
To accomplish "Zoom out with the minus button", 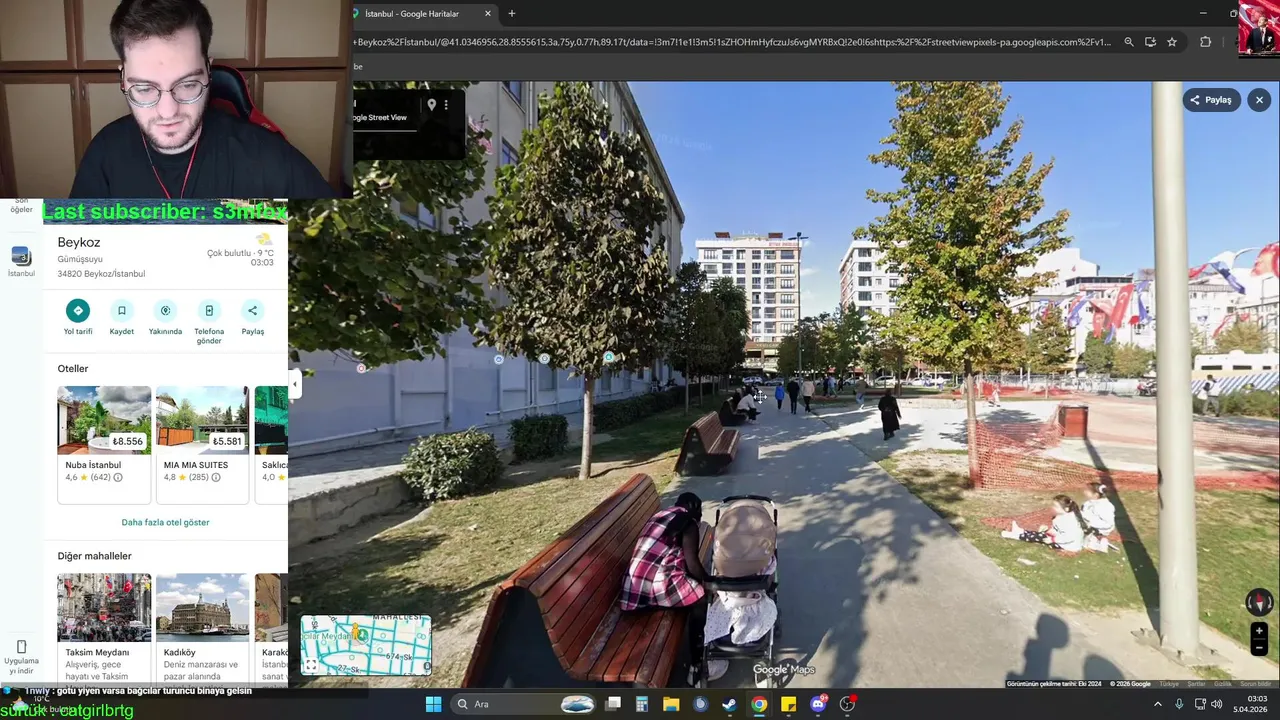I will click(1259, 648).
